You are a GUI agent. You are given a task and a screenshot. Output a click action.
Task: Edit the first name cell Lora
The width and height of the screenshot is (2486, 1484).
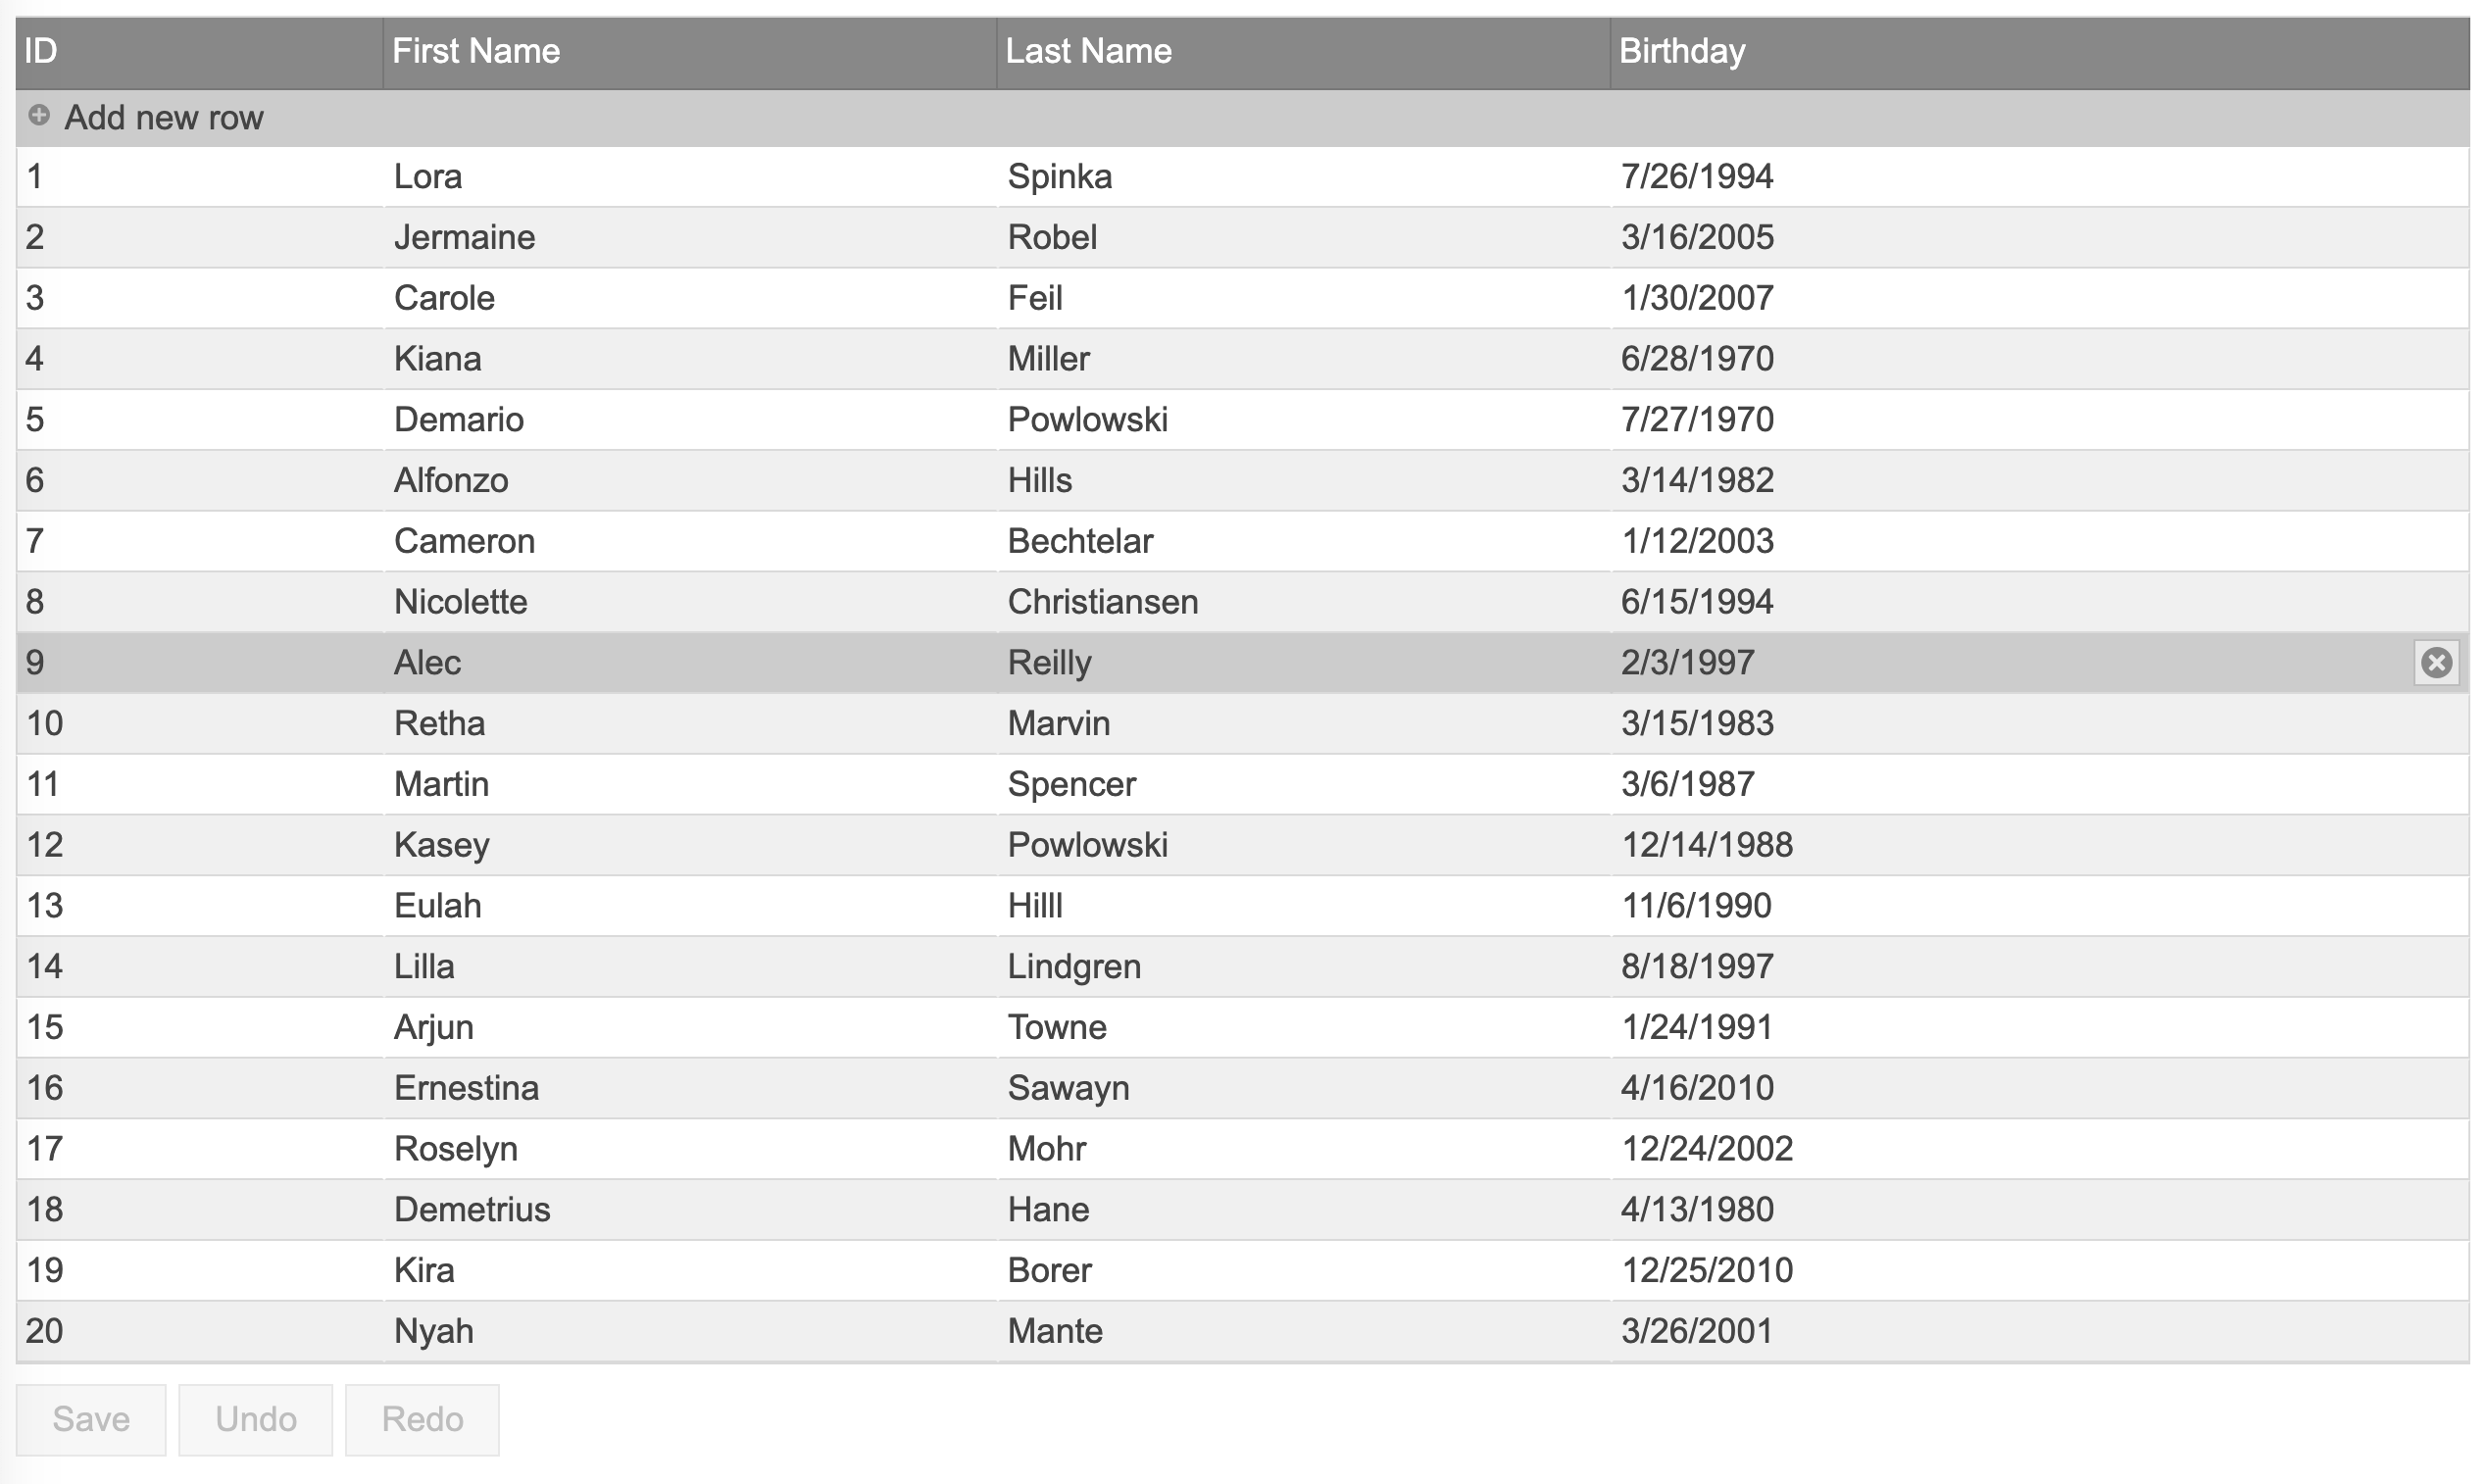(428, 177)
